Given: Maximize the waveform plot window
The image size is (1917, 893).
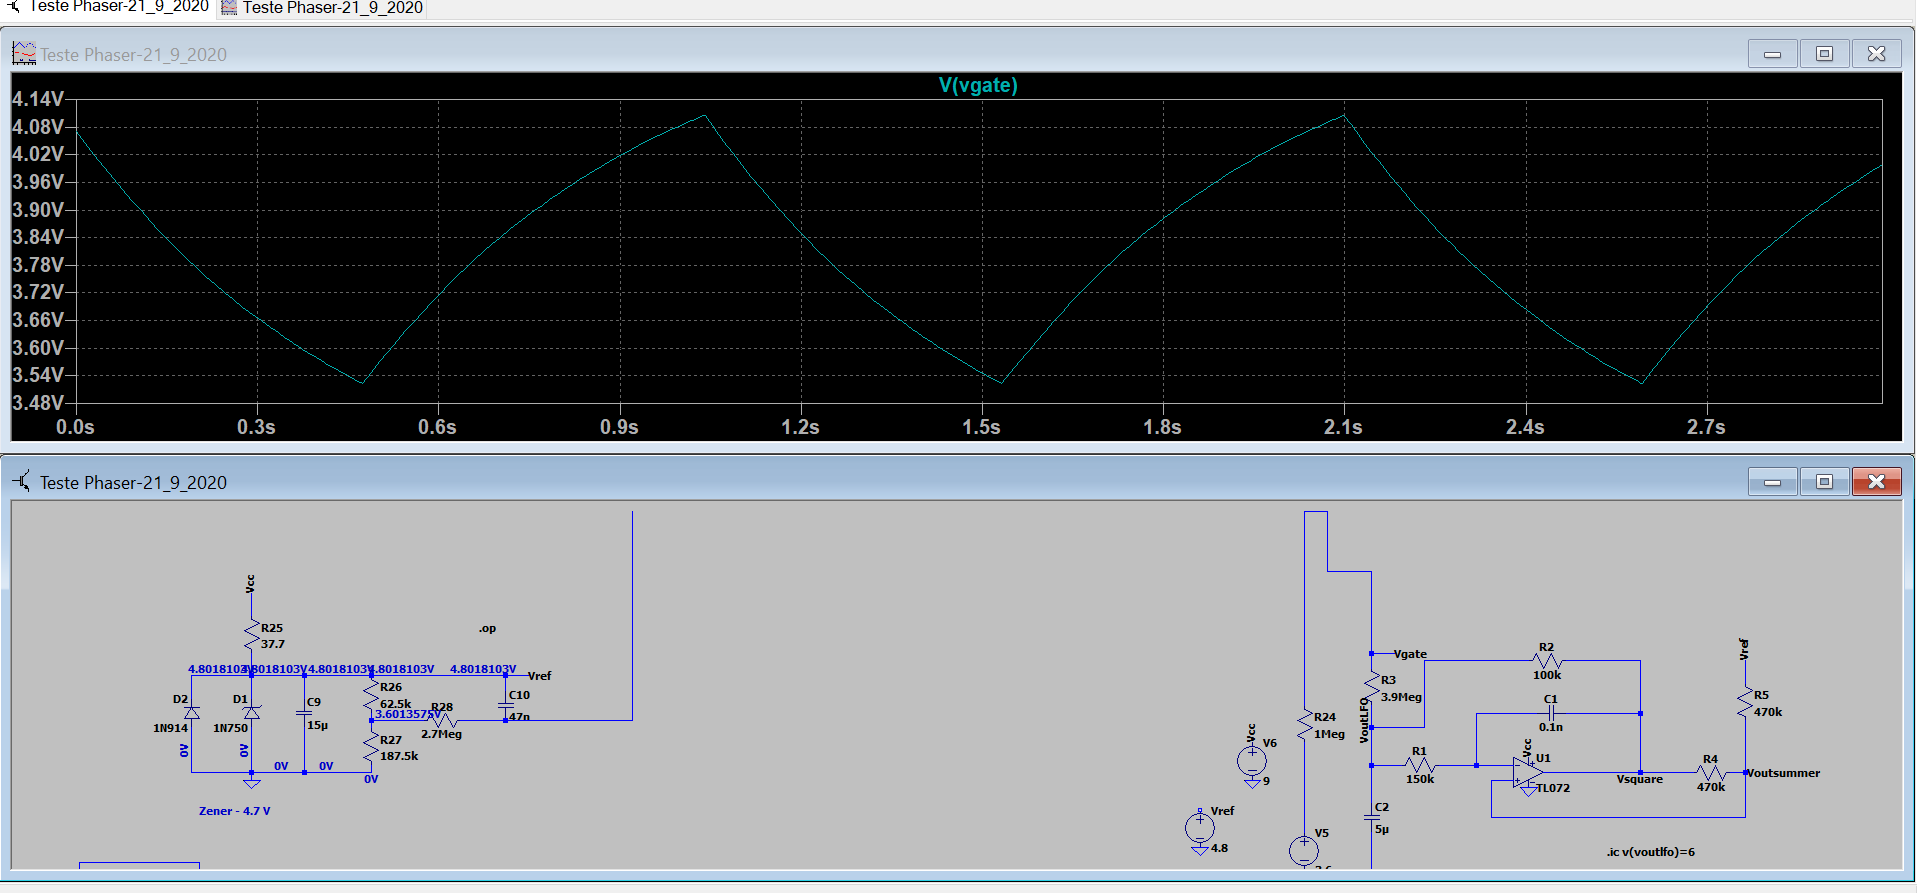Looking at the screenshot, I should 1824,54.
